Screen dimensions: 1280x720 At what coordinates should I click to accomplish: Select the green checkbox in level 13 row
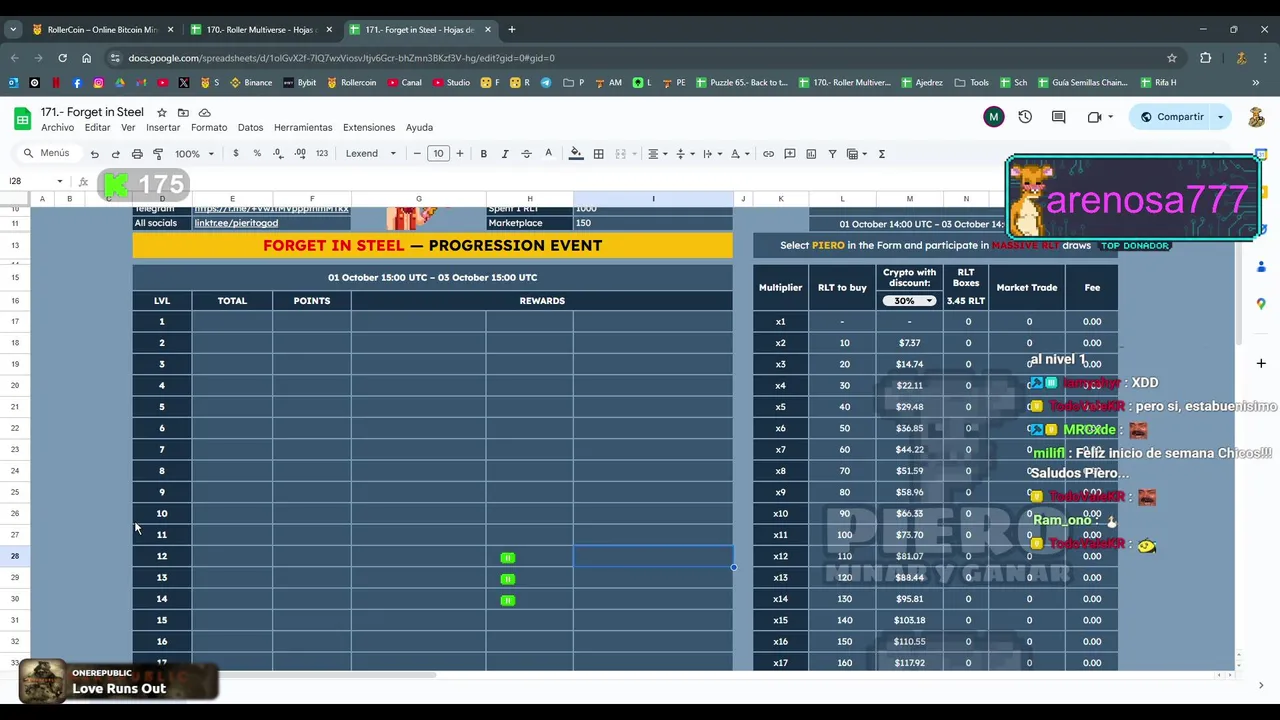coord(508,579)
